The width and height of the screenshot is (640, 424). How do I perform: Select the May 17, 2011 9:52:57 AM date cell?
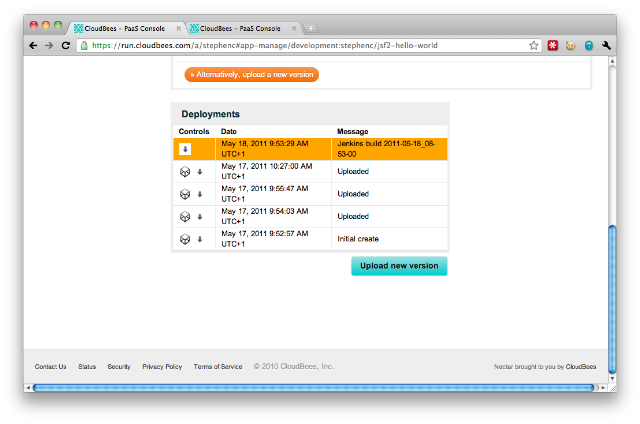pos(273,239)
